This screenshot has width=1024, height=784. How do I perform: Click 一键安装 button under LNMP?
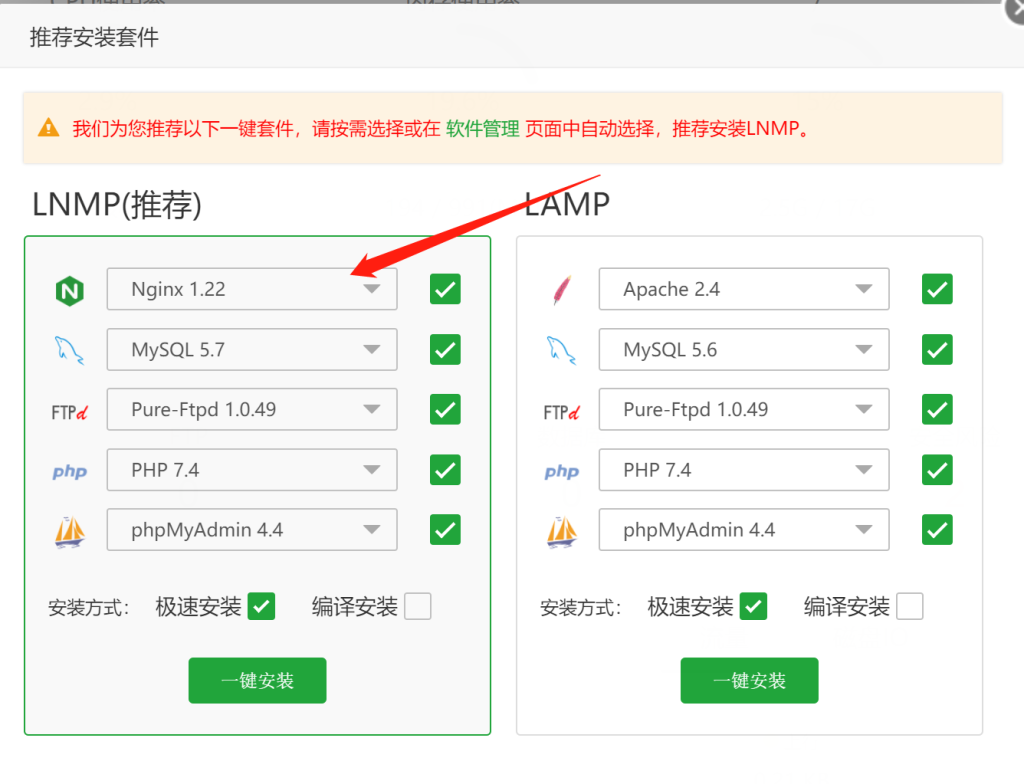click(x=257, y=681)
